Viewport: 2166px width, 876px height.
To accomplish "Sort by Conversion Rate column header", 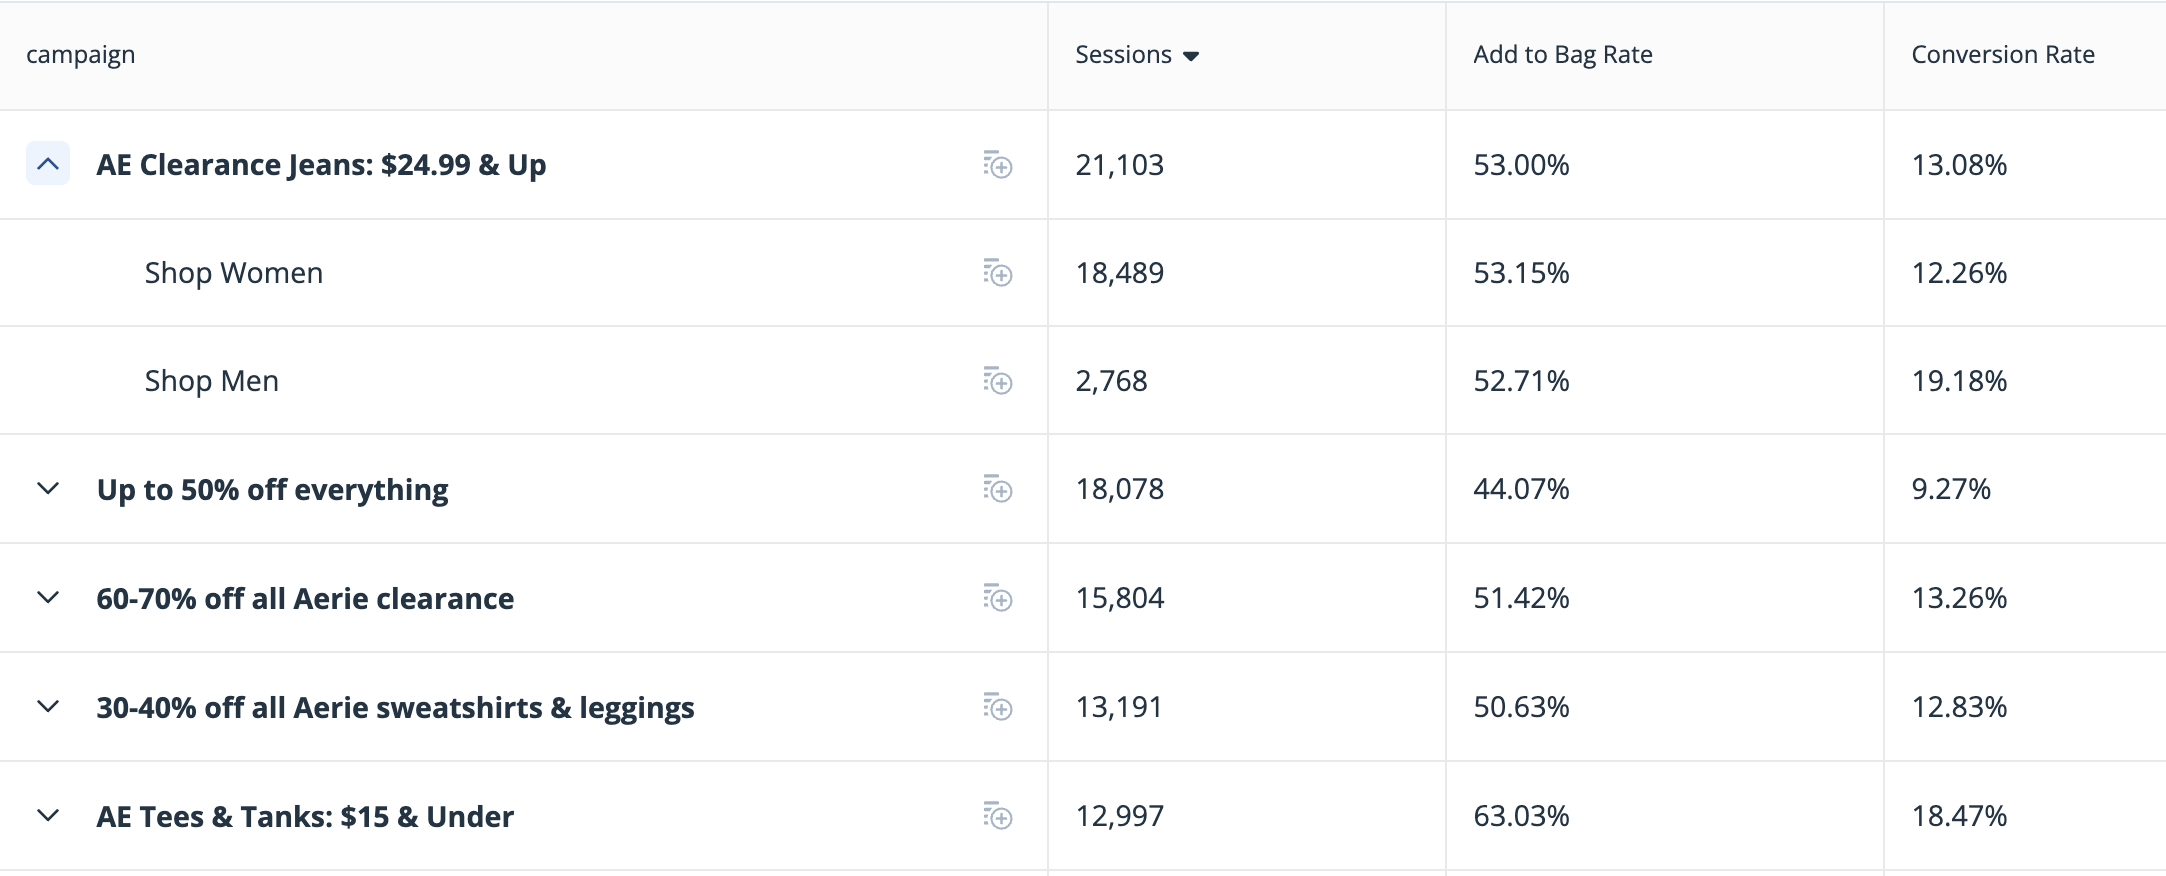I will click(x=2003, y=55).
